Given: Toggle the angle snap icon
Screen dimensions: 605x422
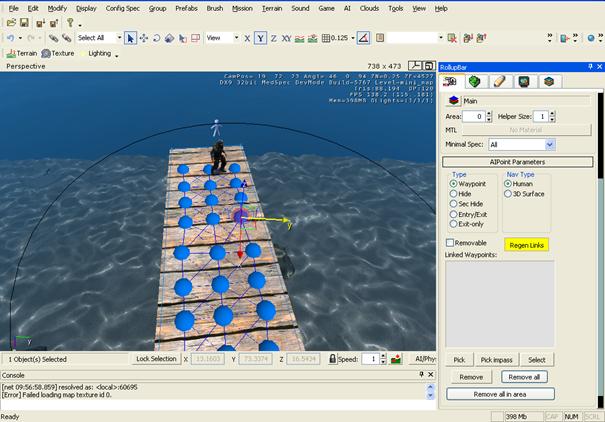Looking at the screenshot, I should coord(363,38).
